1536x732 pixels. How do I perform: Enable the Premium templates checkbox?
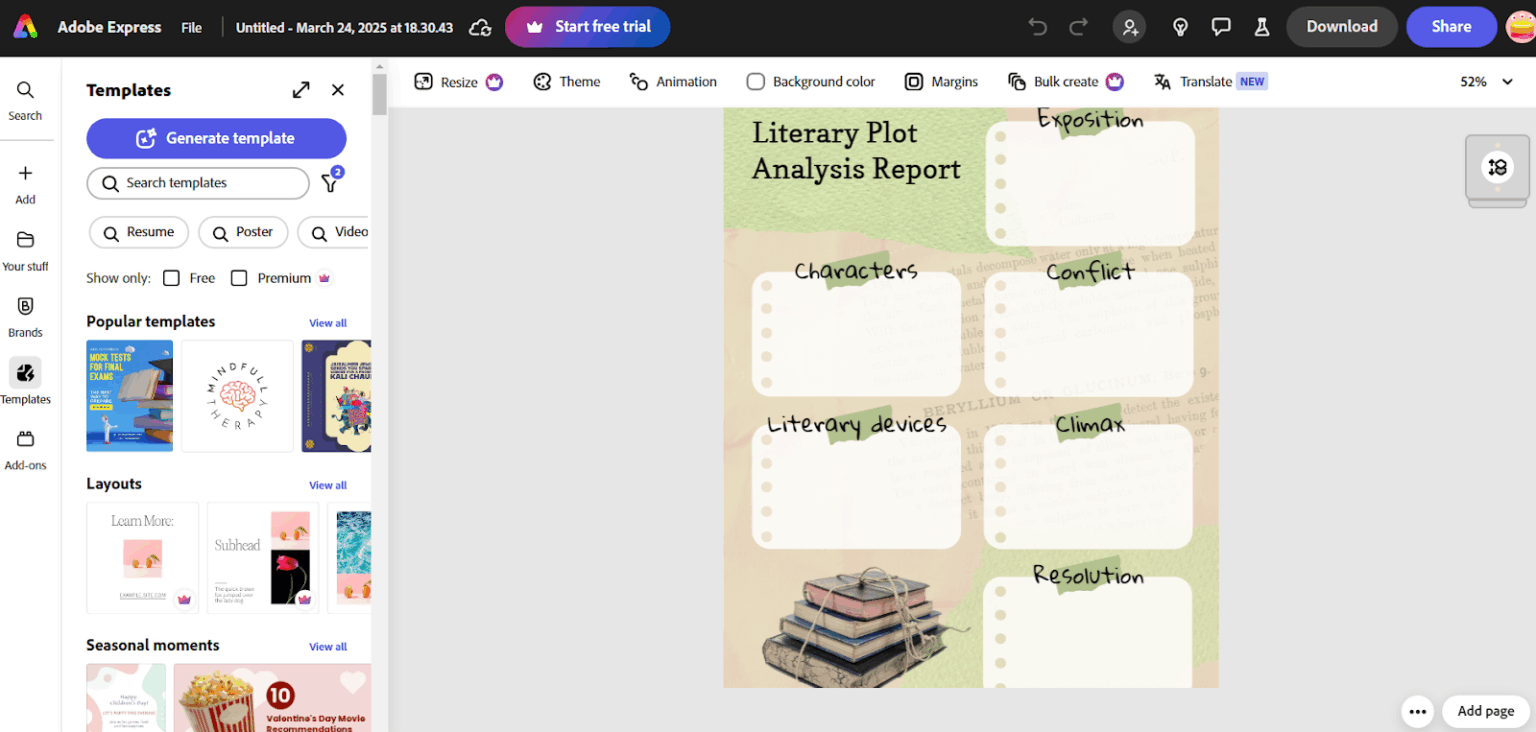point(239,278)
